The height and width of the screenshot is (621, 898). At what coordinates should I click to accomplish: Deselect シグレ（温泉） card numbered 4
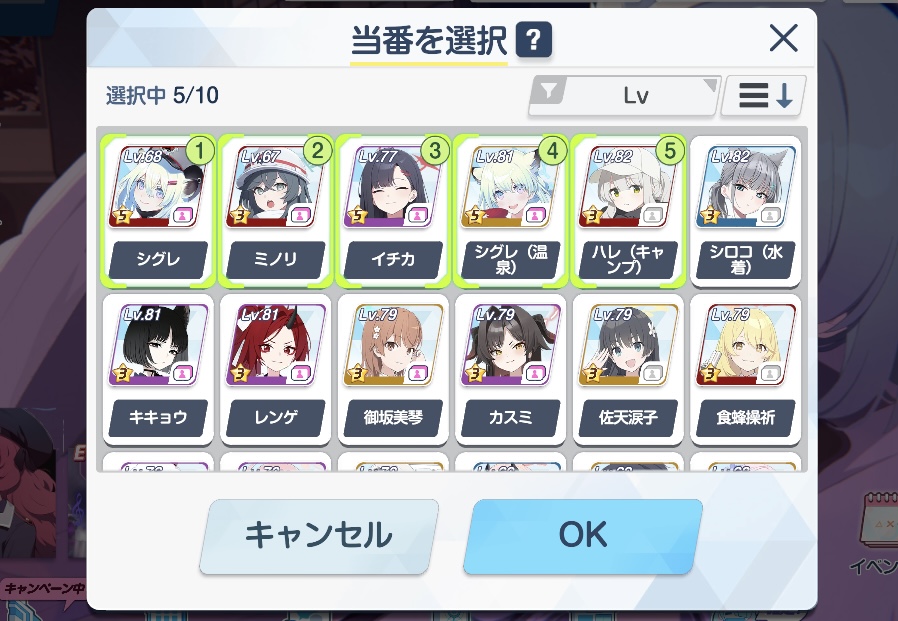[x=511, y=211]
